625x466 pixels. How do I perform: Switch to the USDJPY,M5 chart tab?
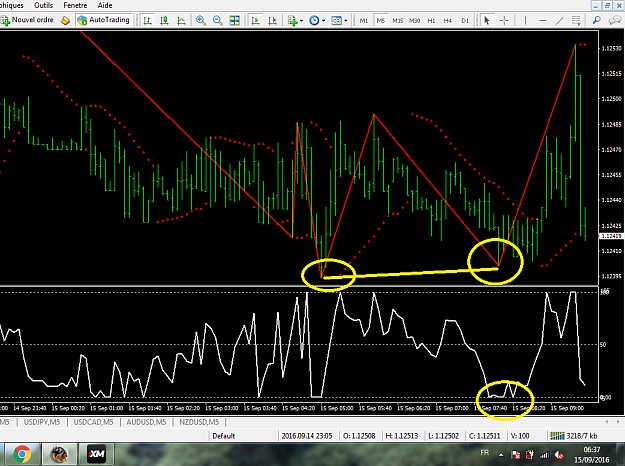(x=42, y=422)
